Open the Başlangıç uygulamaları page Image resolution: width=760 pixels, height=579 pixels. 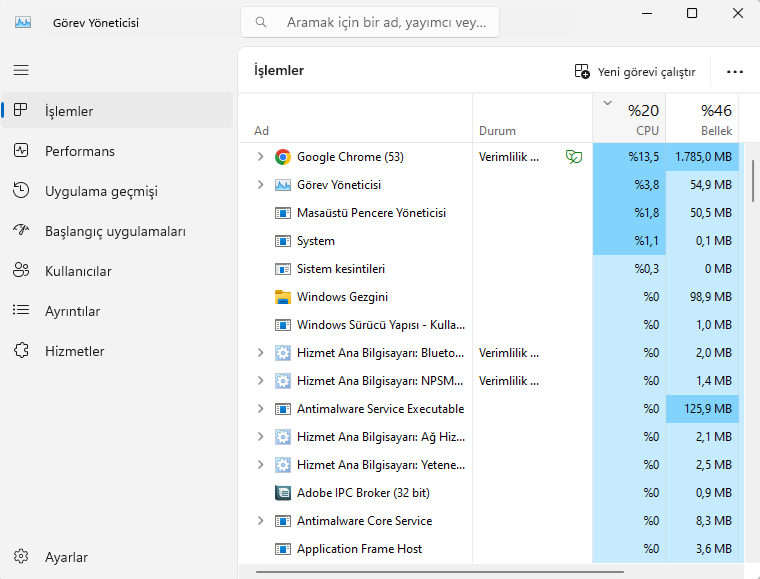115,231
